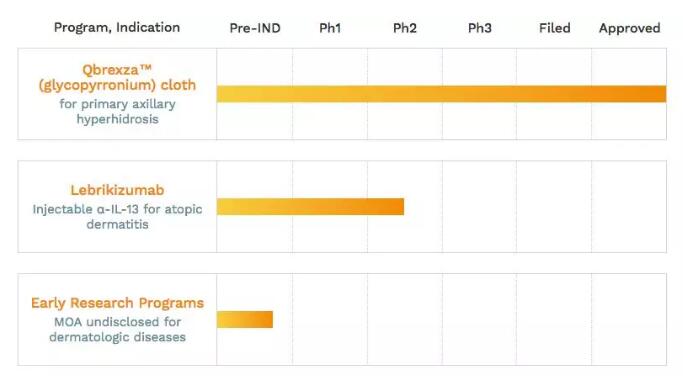Select the Ph3 column header
This screenshot has width=683, height=376.
[480, 28]
